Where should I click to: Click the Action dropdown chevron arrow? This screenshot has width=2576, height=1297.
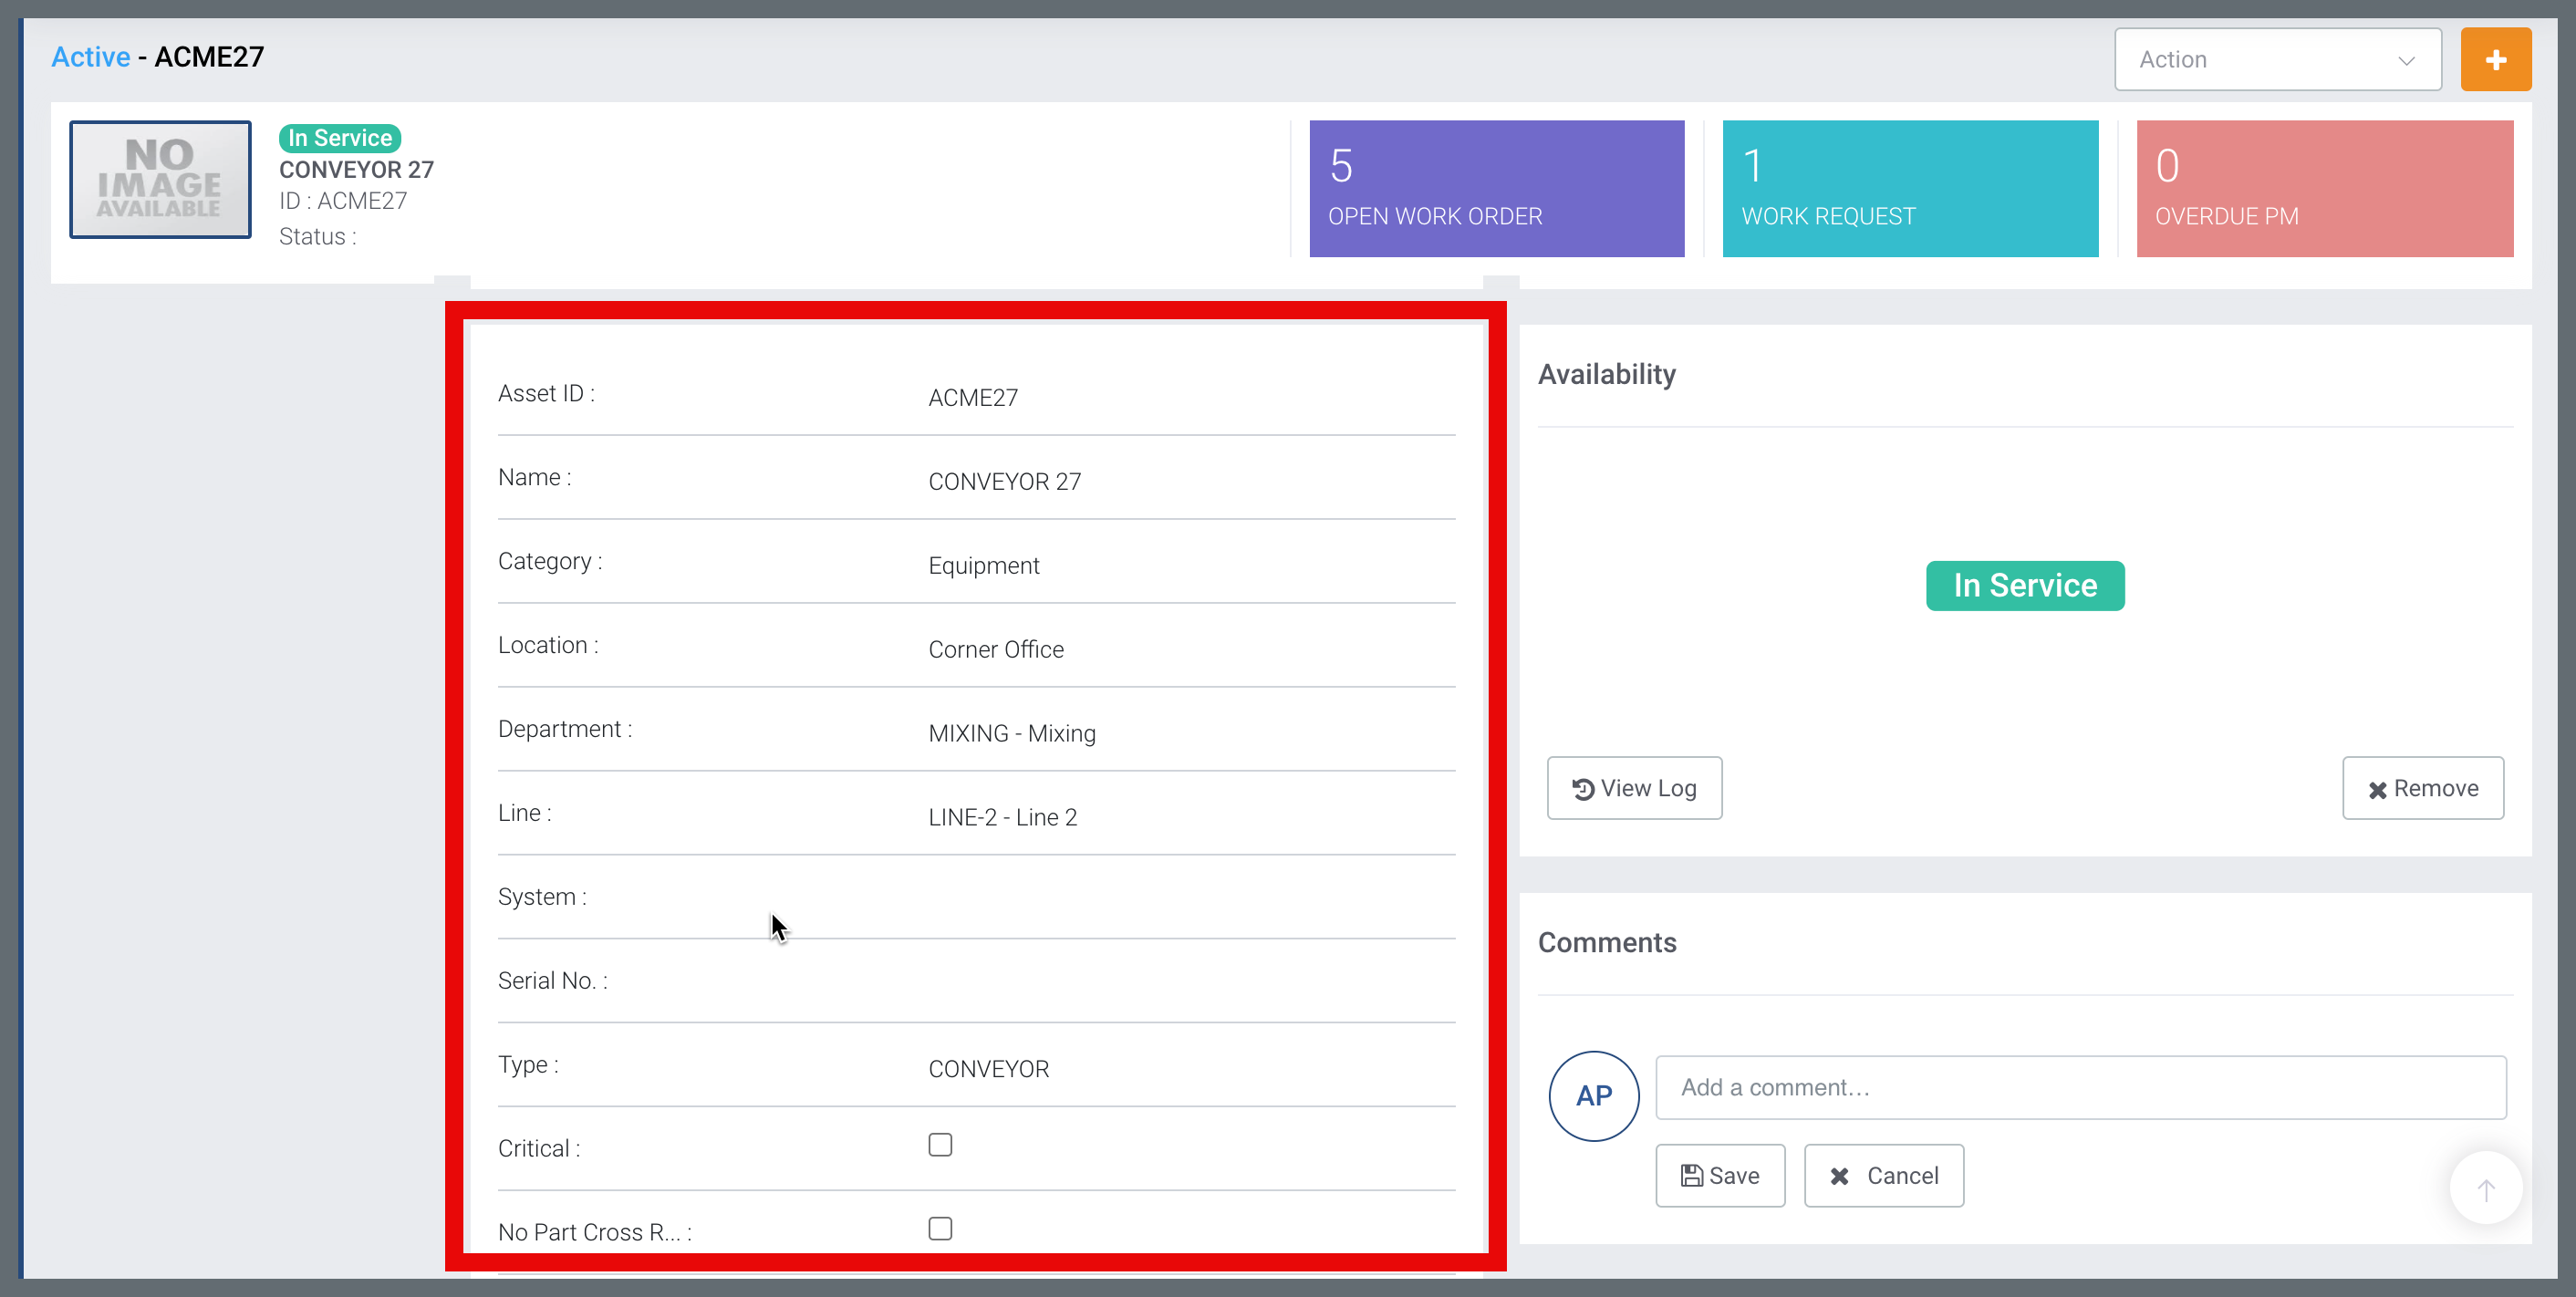pyautogui.click(x=2406, y=61)
